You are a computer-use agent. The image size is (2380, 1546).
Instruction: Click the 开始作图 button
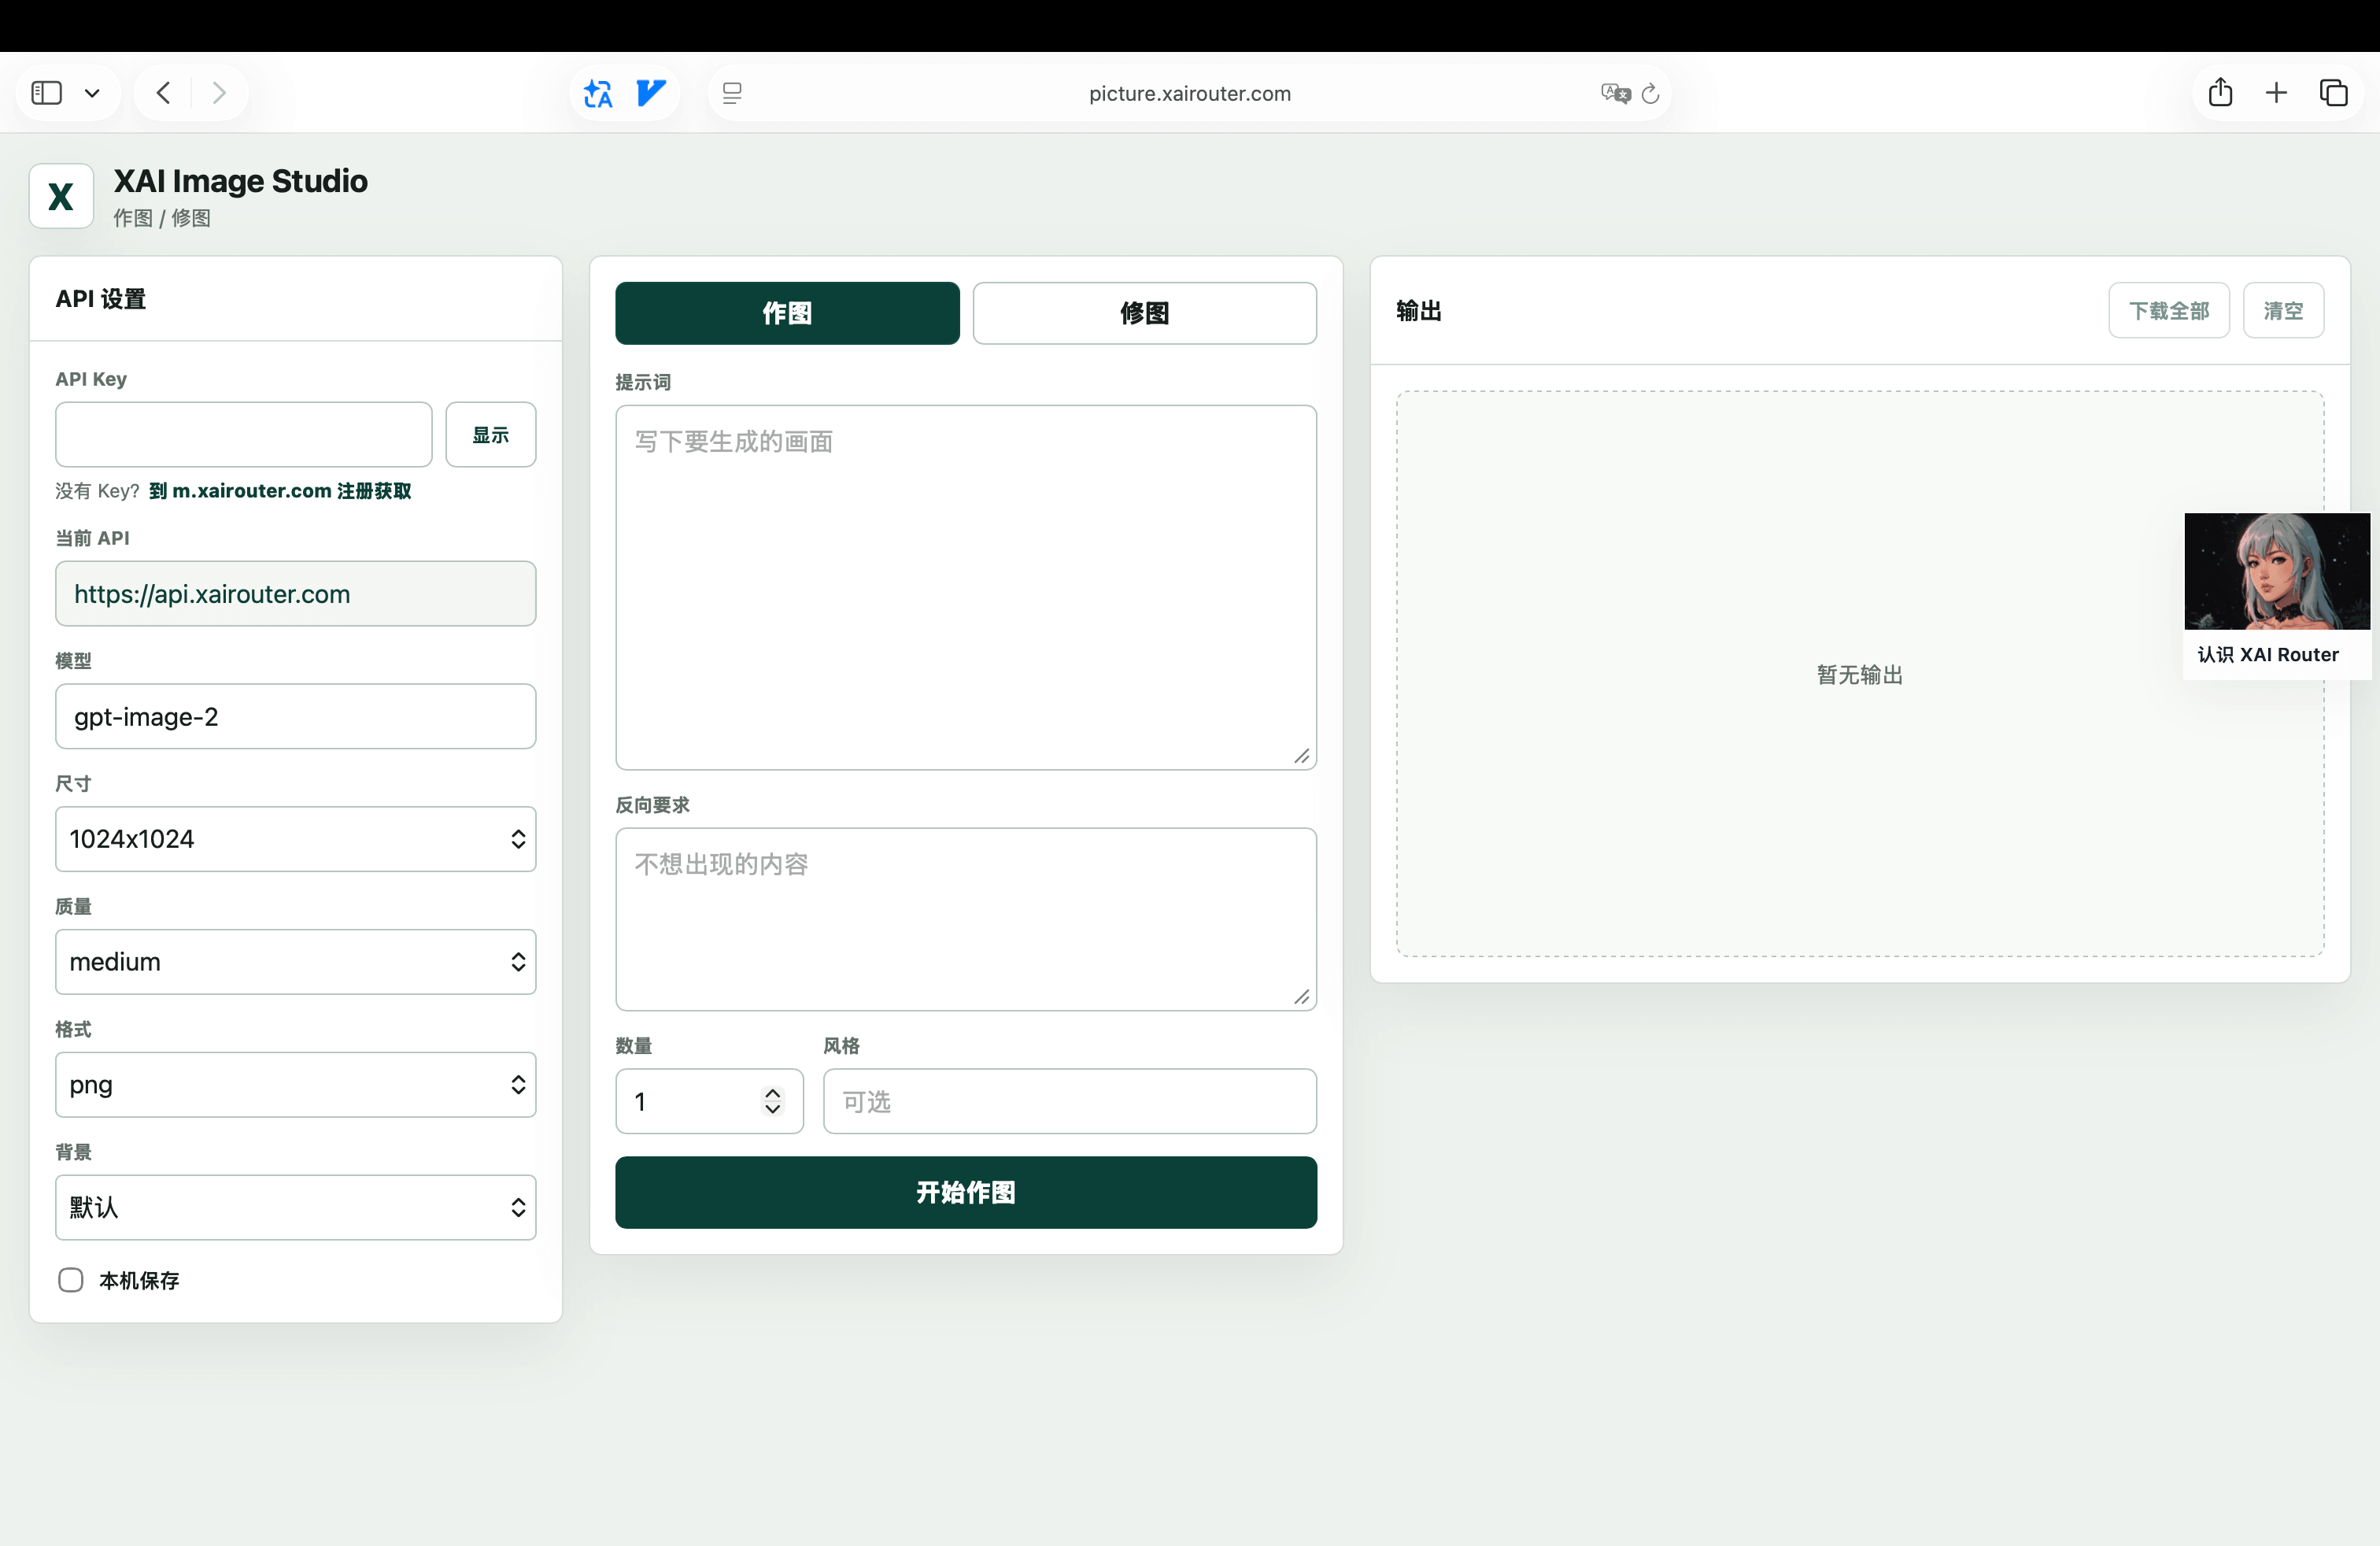point(966,1192)
